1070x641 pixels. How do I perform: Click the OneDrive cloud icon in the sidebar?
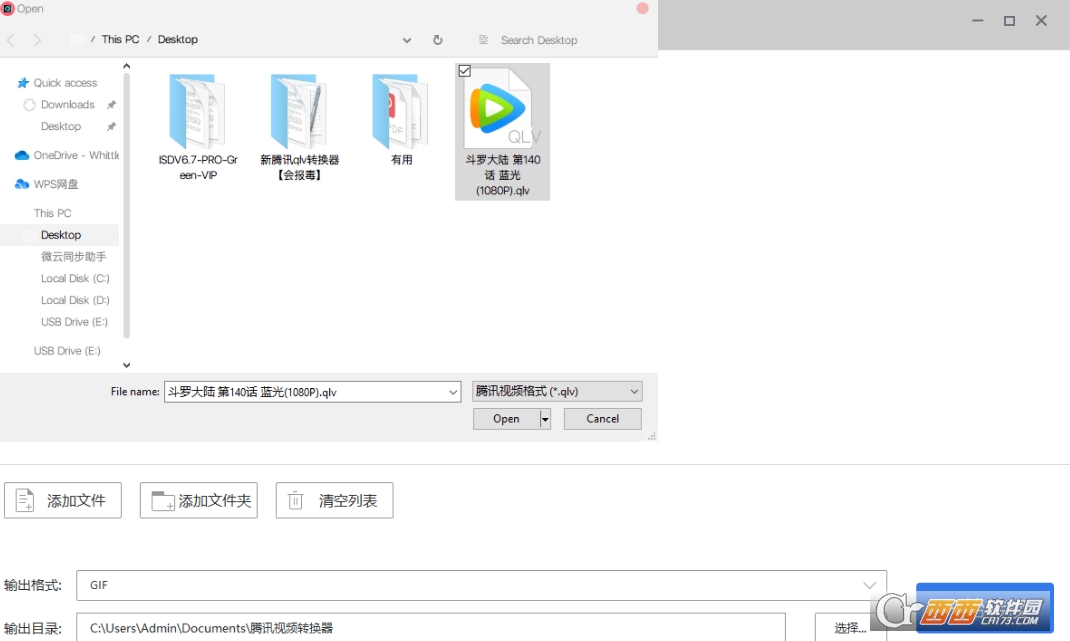[x=22, y=155]
